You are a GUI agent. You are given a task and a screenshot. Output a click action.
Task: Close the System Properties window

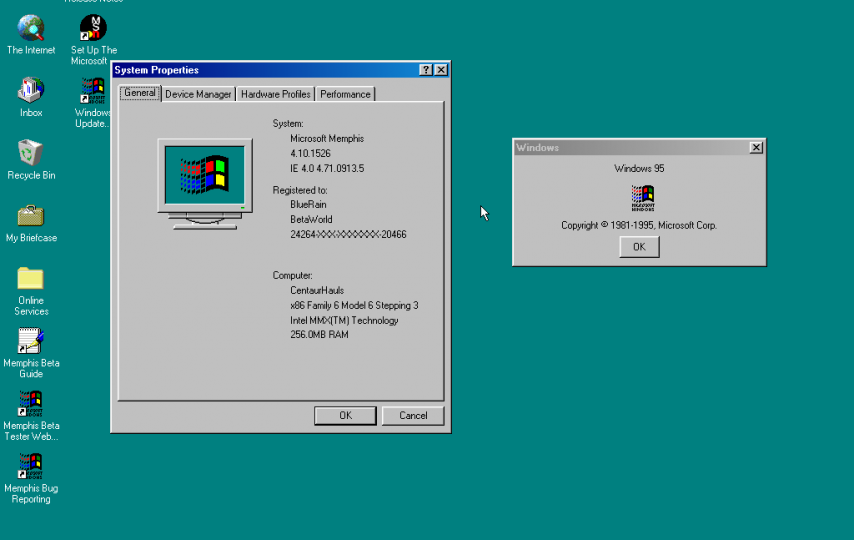pos(441,70)
